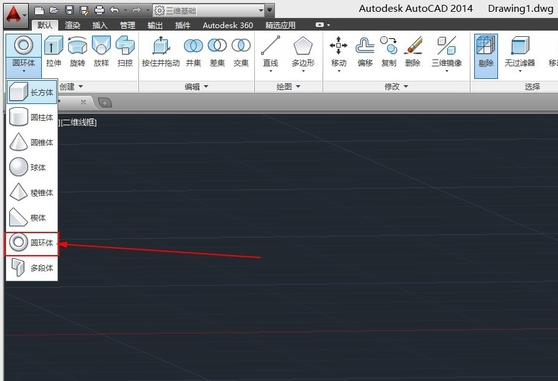Screen dimensions: 558x381
Task: Click the 选择 panel title
Action: coord(532,86)
